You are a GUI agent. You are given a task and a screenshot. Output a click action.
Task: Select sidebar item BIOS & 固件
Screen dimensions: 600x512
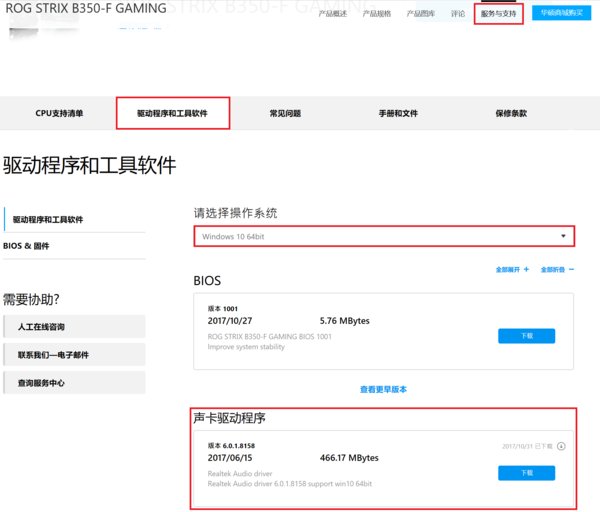26,246
